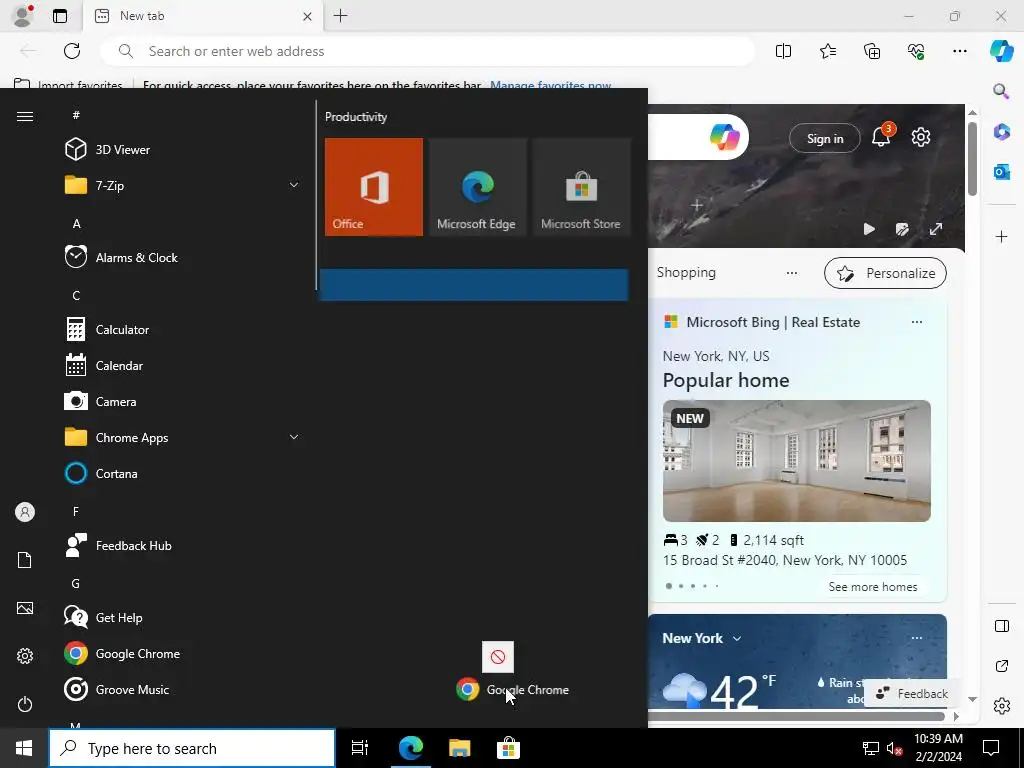This screenshot has width=1024, height=768.
Task: Open Browser essentials heart icon
Action: click(x=916, y=51)
